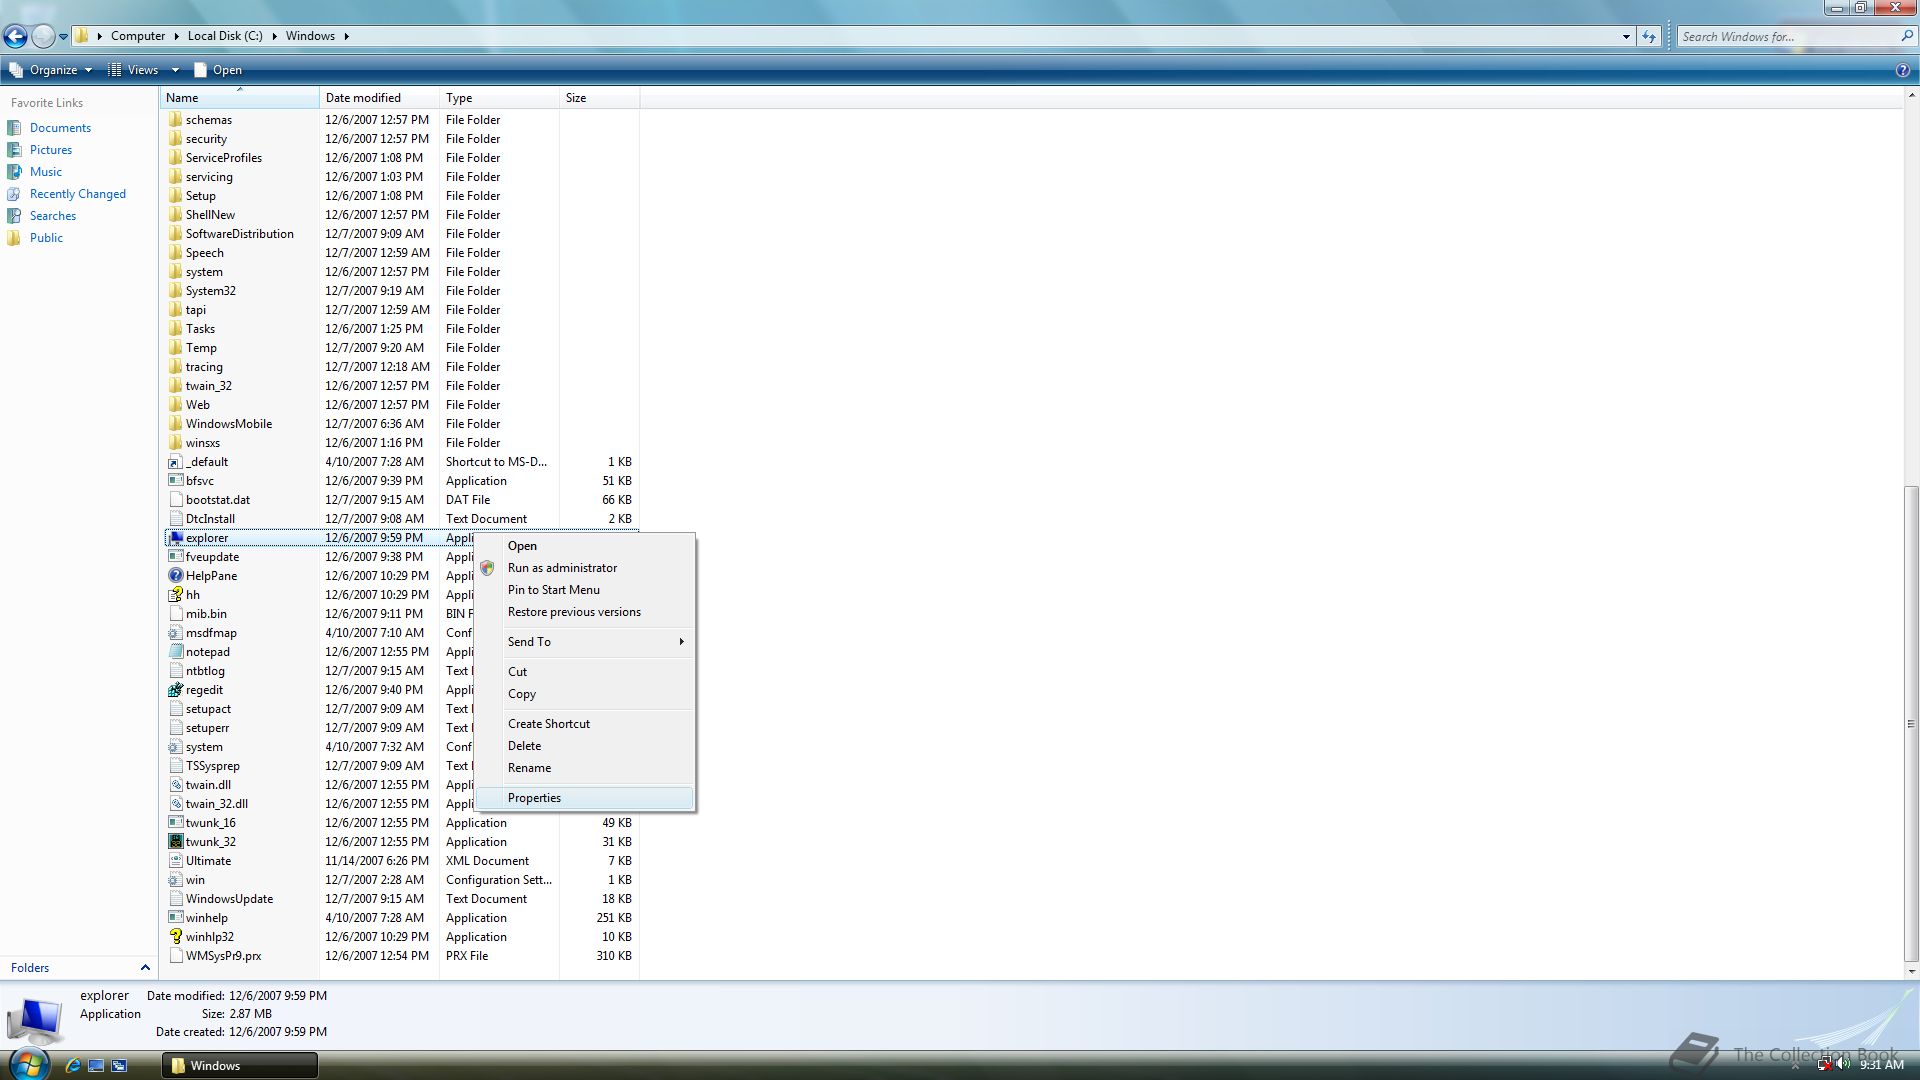This screenshot has height=1080, width=1920.
Task: Open Searches favorite link
Action: (x=53, y=216)
